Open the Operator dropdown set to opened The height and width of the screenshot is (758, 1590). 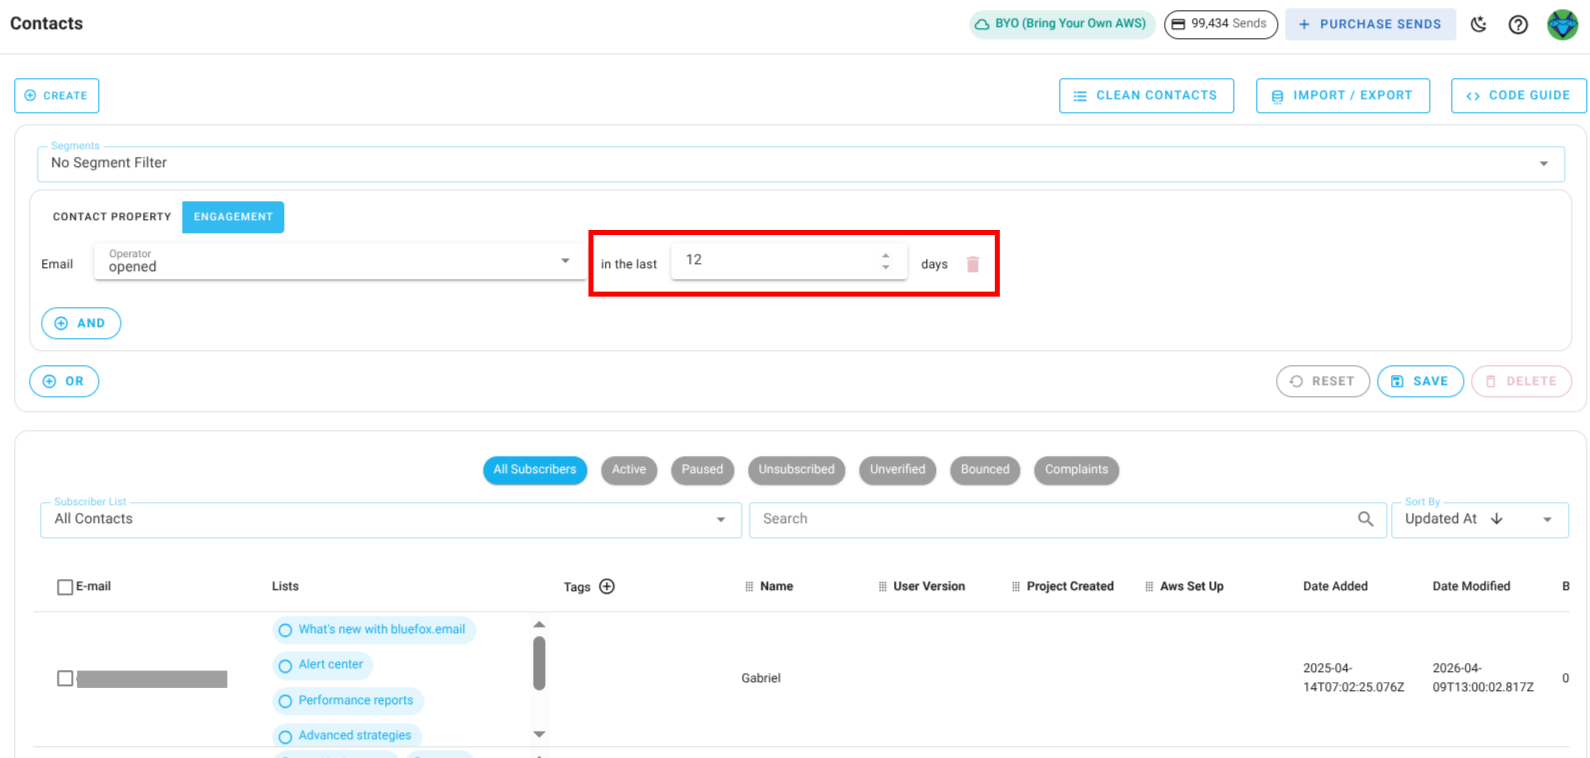(340, 261)
